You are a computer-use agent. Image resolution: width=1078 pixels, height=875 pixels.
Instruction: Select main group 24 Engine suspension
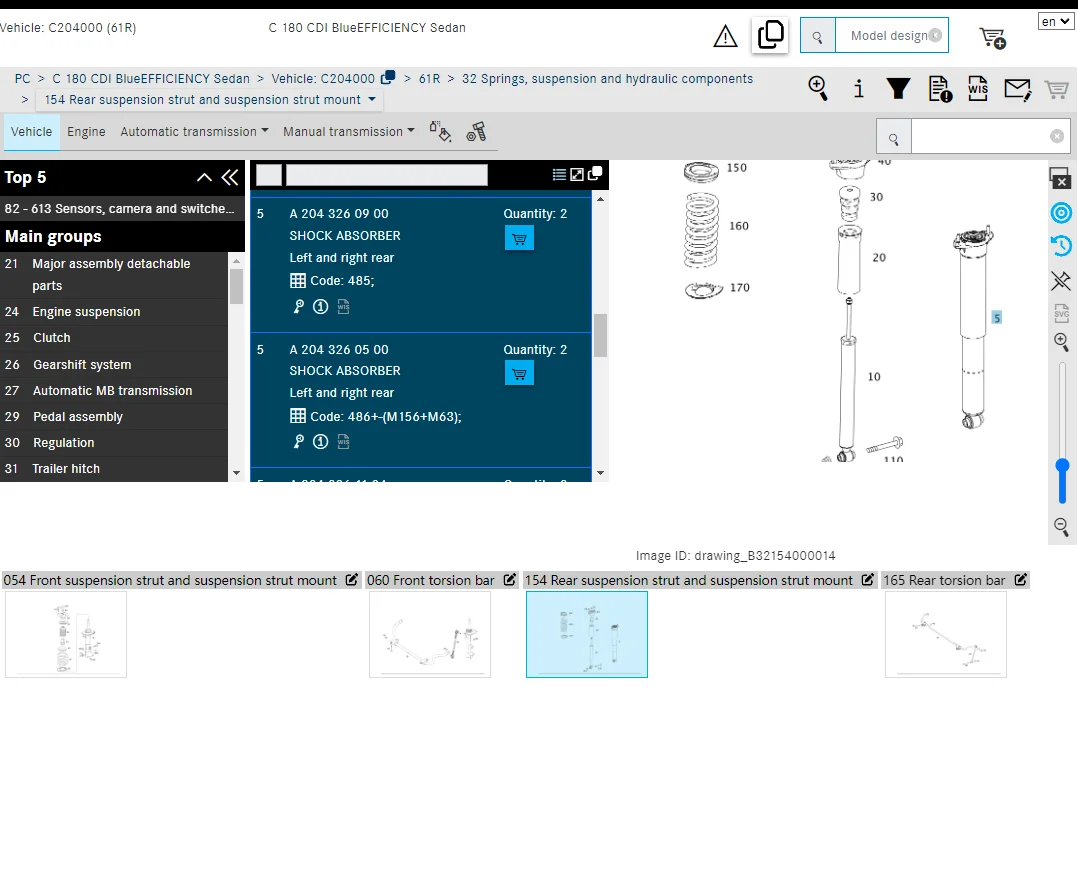tap(114, 311)
